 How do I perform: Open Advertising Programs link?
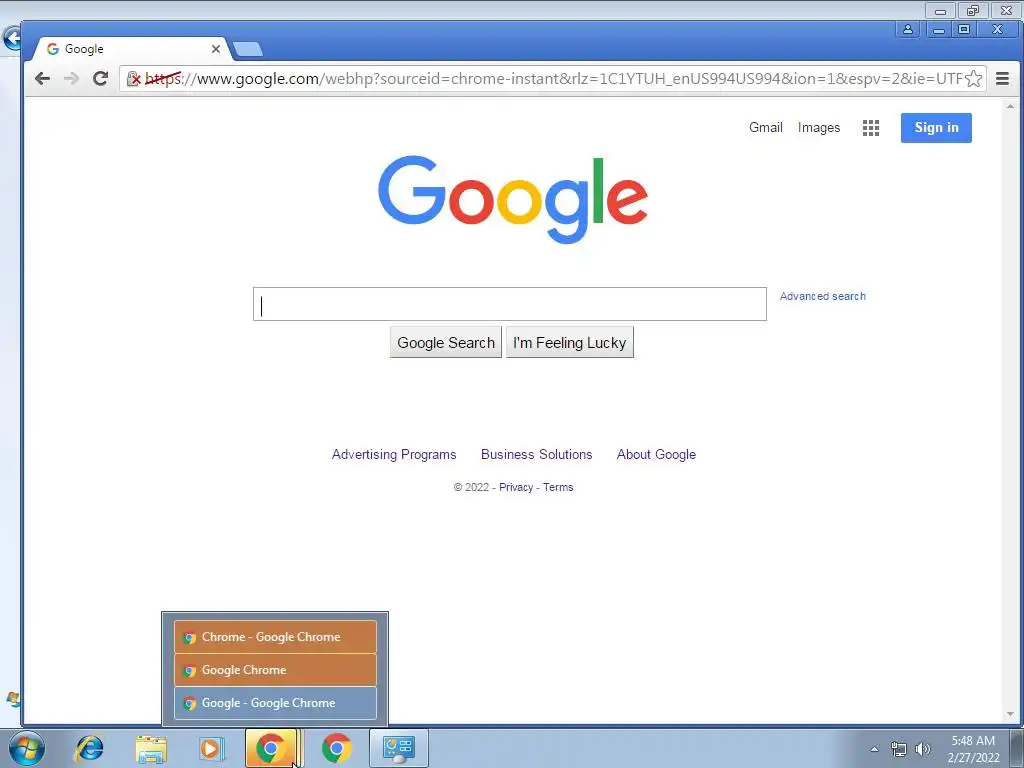[x=394, y=455]
